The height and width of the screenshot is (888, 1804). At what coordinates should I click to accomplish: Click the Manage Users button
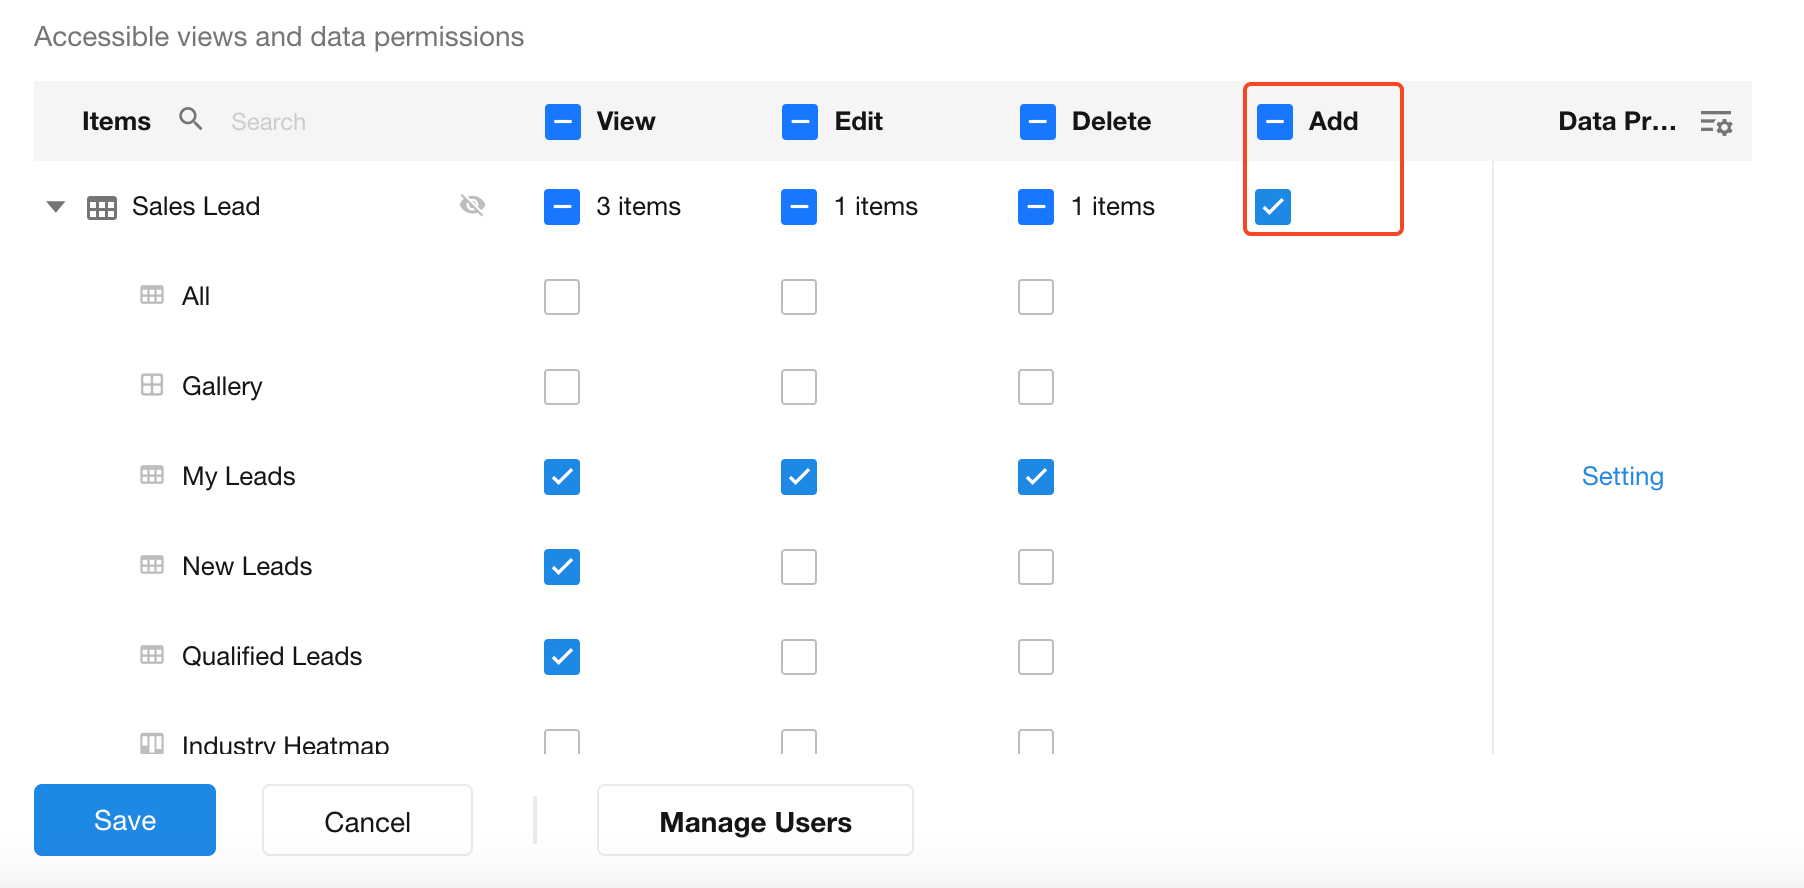click(755, 821)
